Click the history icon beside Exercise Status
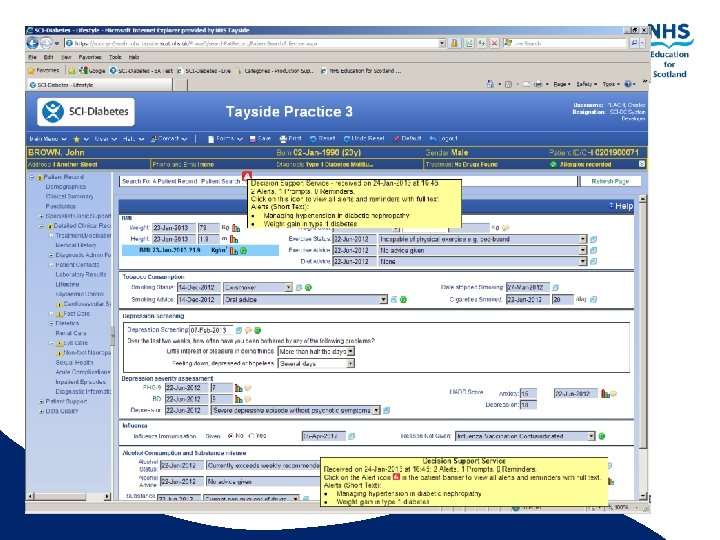Viewport: 720px width, 540px height. pyautogui.click(x=593, y=239)
